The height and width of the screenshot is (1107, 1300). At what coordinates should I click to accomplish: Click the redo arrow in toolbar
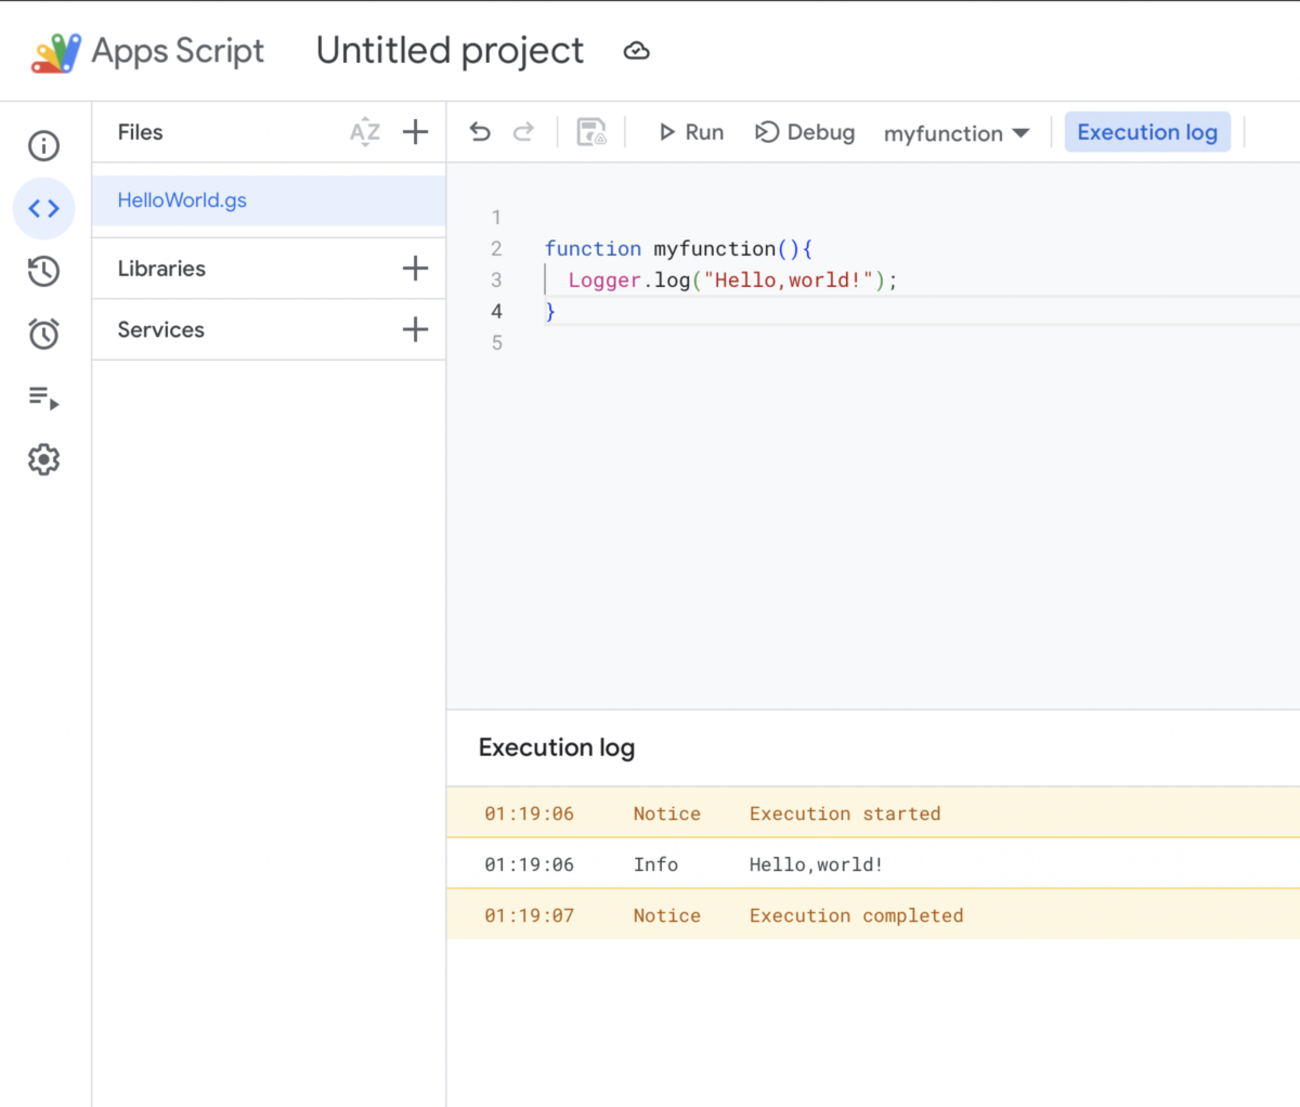pos(523,132)
